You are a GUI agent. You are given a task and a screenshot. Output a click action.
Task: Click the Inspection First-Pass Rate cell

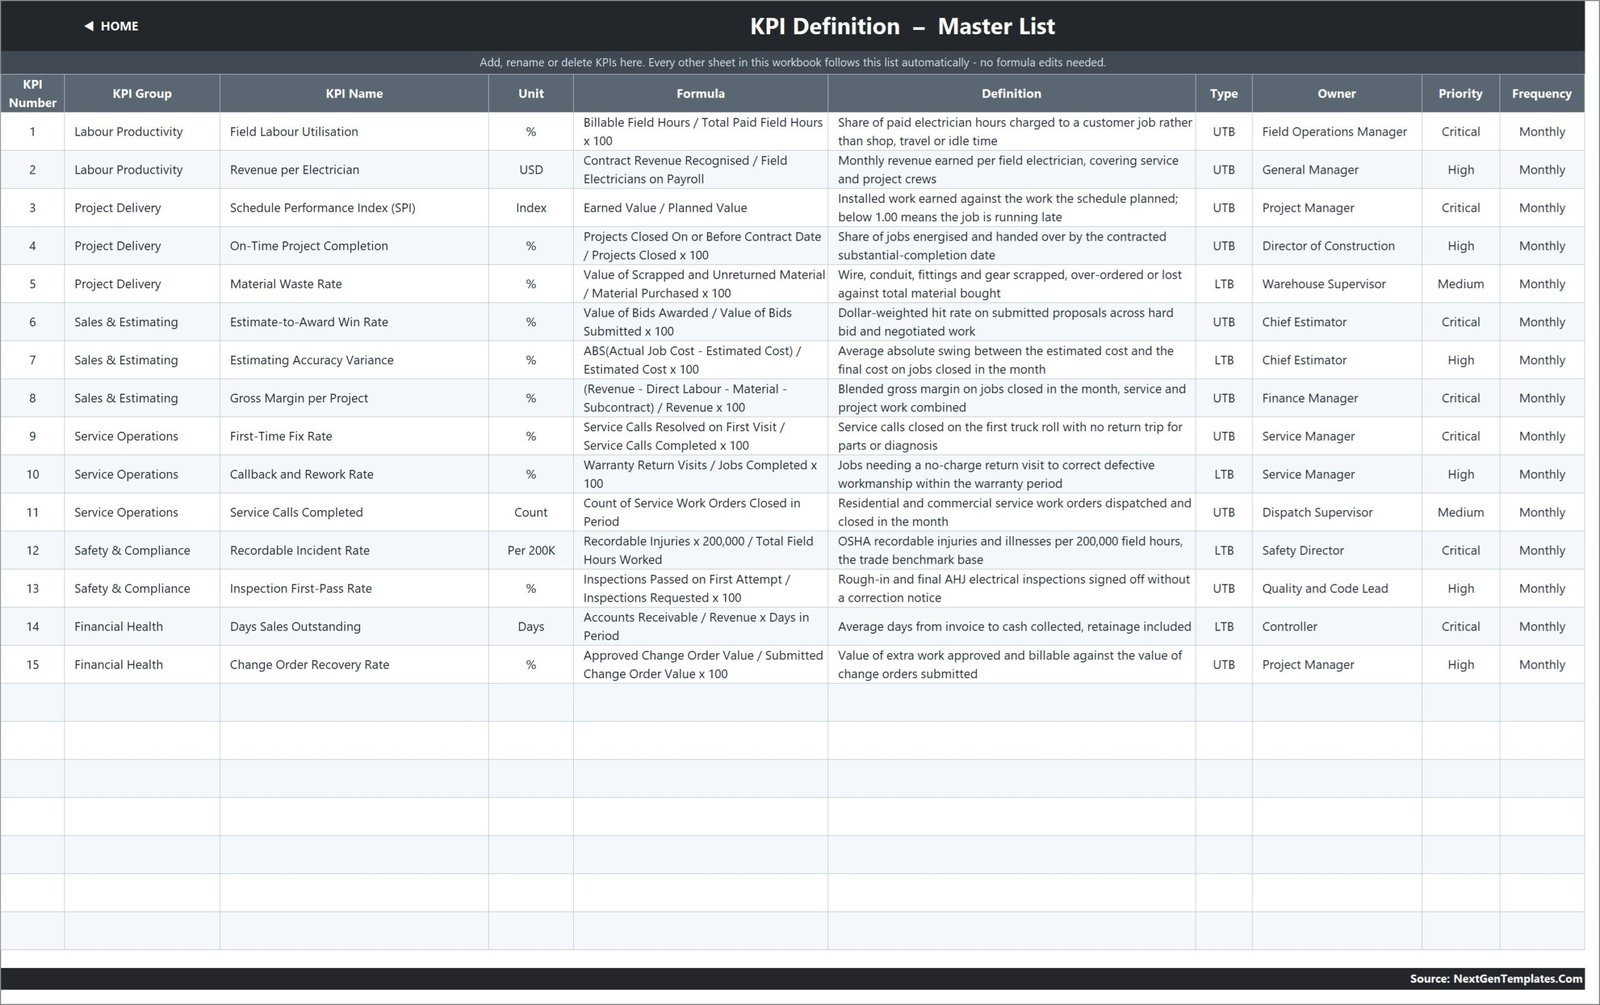tap(354, 588)
